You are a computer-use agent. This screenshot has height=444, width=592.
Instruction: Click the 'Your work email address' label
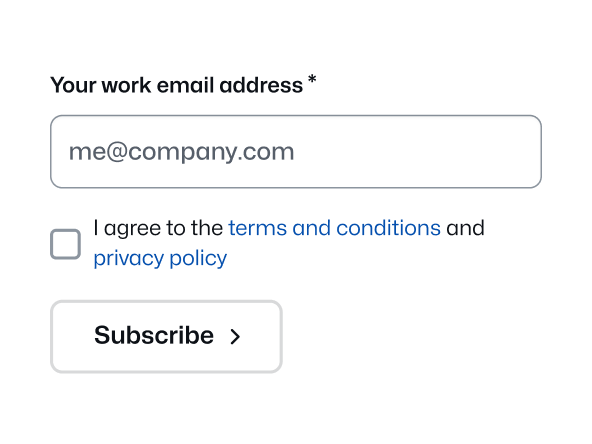tap(177, 85)
